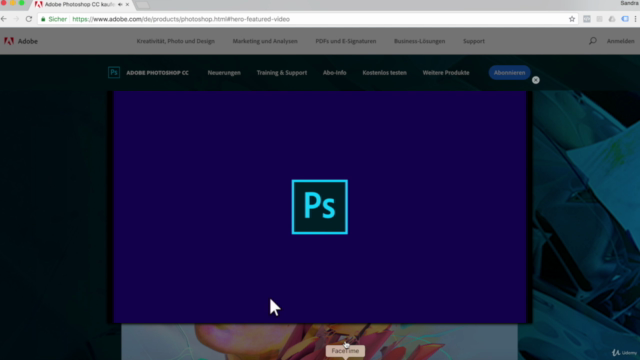Click the browser forward arrow
The height and width of the screenshot is (360, 640).
[16, 19]
